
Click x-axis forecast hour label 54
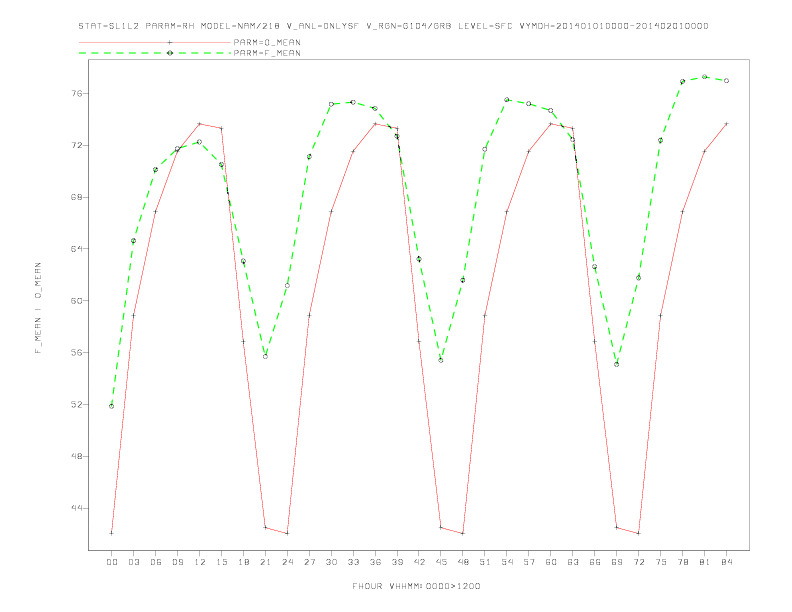click(x=507, y=562)
